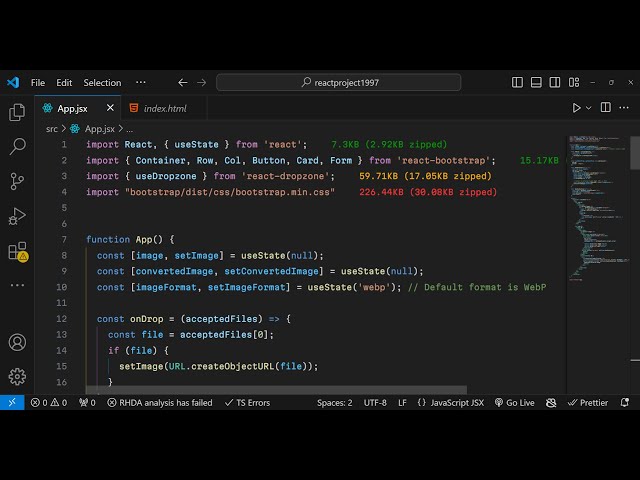Open additional views ellipsis in activity bar

(x=17, y=285)
